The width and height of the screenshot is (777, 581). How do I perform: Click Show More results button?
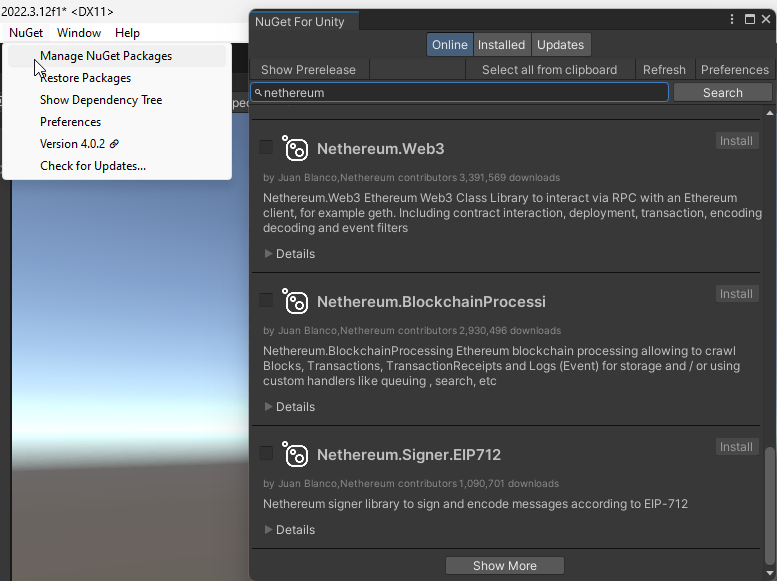point(504,566)
